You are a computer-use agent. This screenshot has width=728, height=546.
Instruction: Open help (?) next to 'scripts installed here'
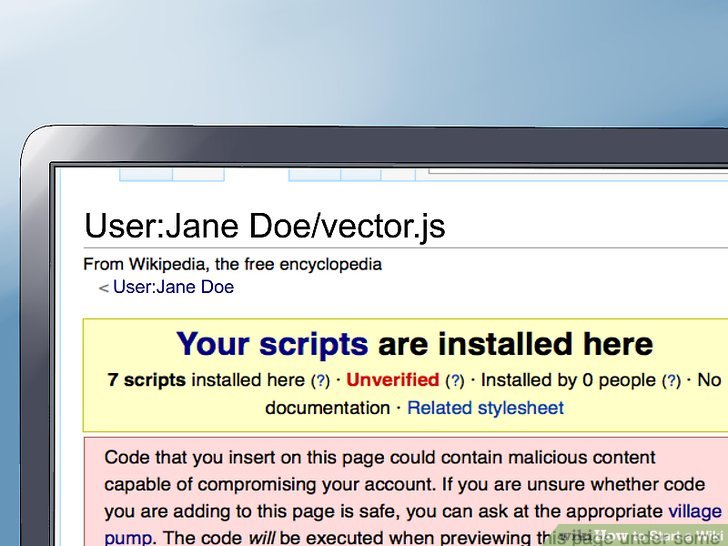click(320, 381)
